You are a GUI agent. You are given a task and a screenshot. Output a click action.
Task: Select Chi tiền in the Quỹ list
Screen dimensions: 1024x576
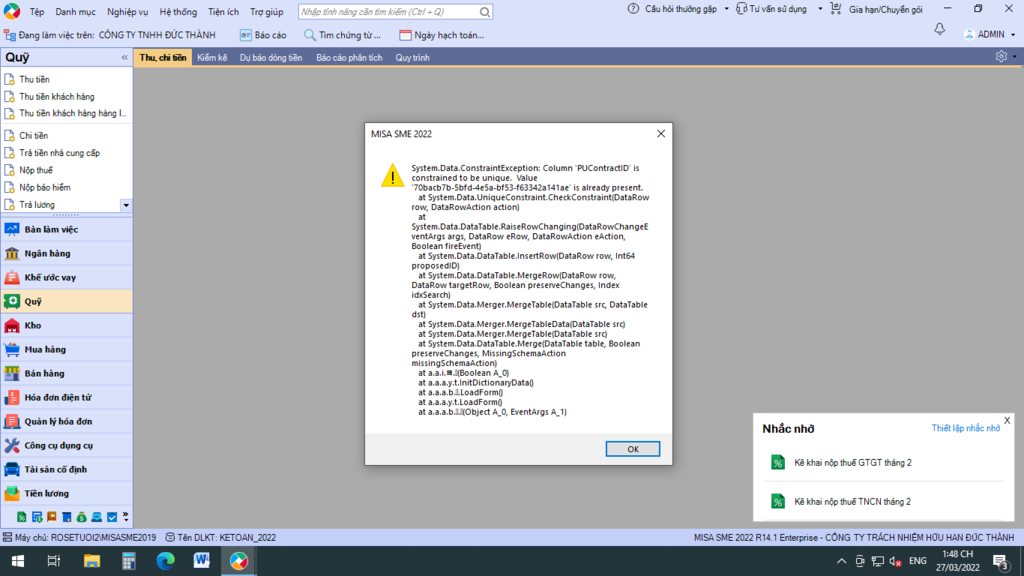[33, 136]
